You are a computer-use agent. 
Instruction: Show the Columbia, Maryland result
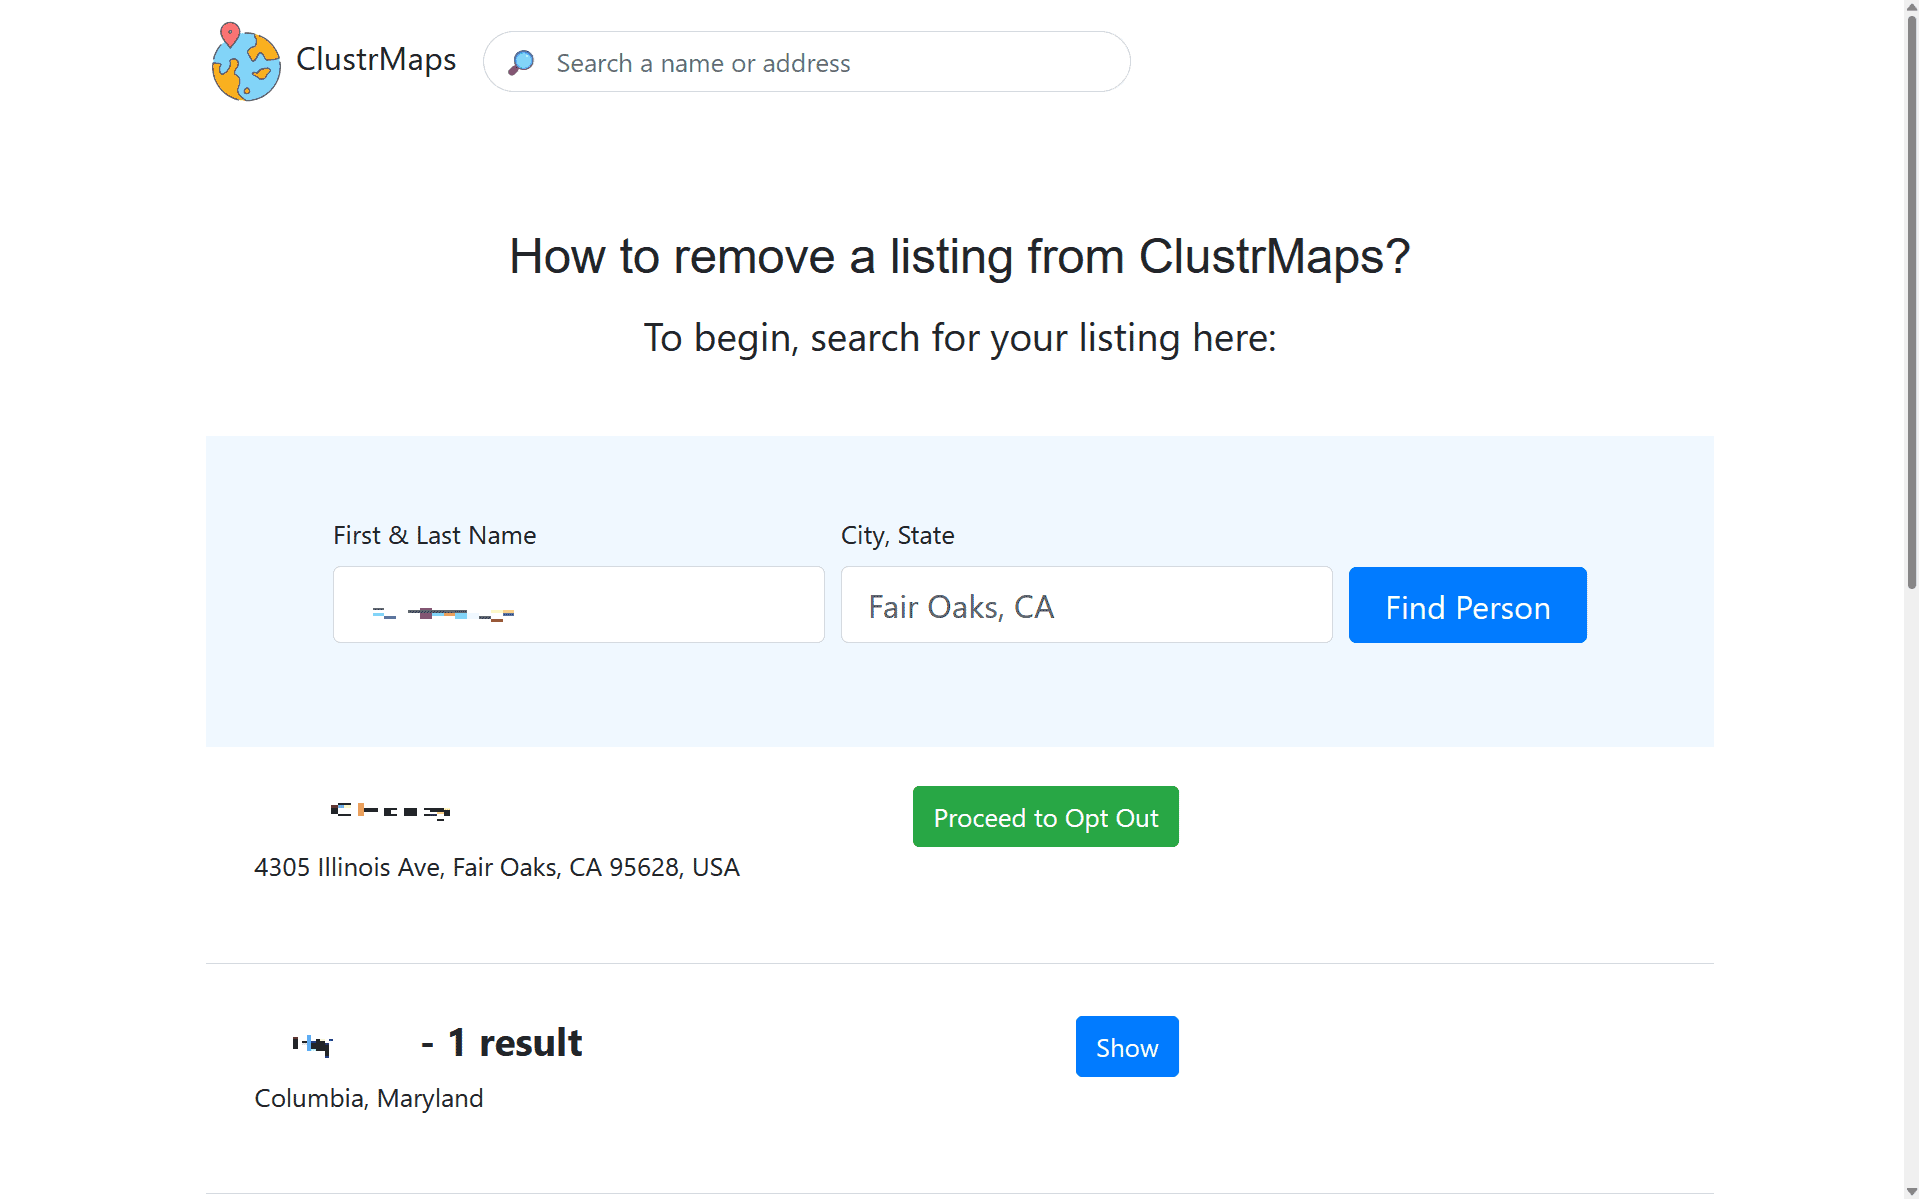click(1126, 1047)
